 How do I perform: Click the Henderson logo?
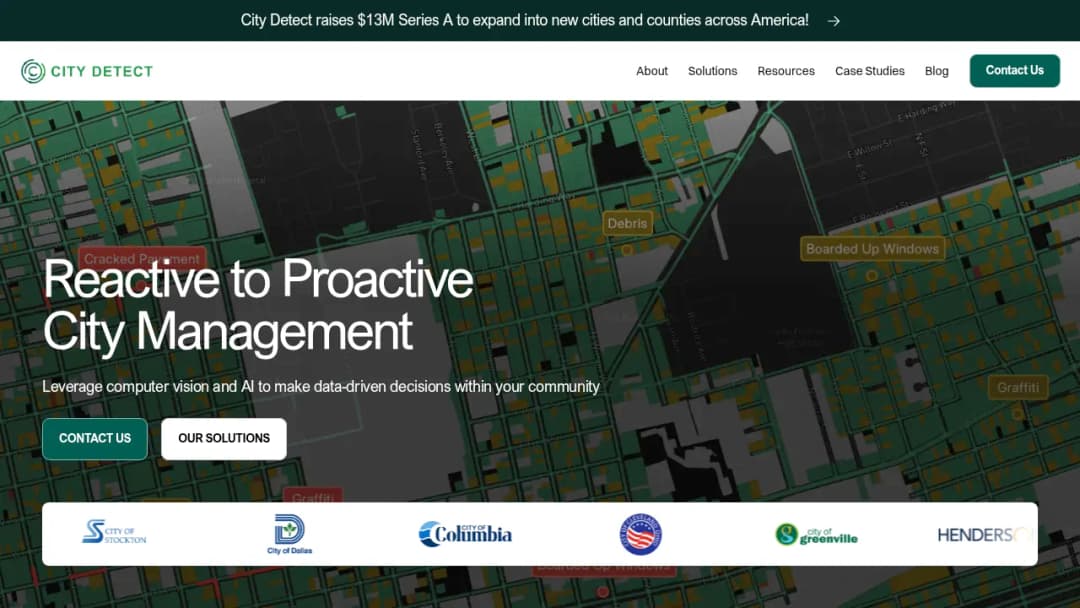pos(984,535)
